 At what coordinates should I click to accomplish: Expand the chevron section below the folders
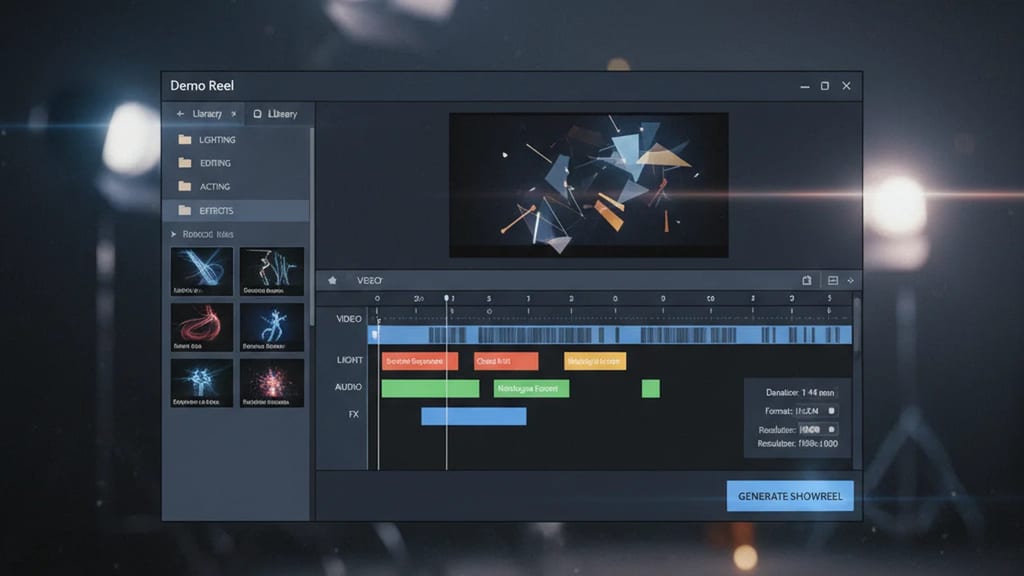tap(174, 234)
